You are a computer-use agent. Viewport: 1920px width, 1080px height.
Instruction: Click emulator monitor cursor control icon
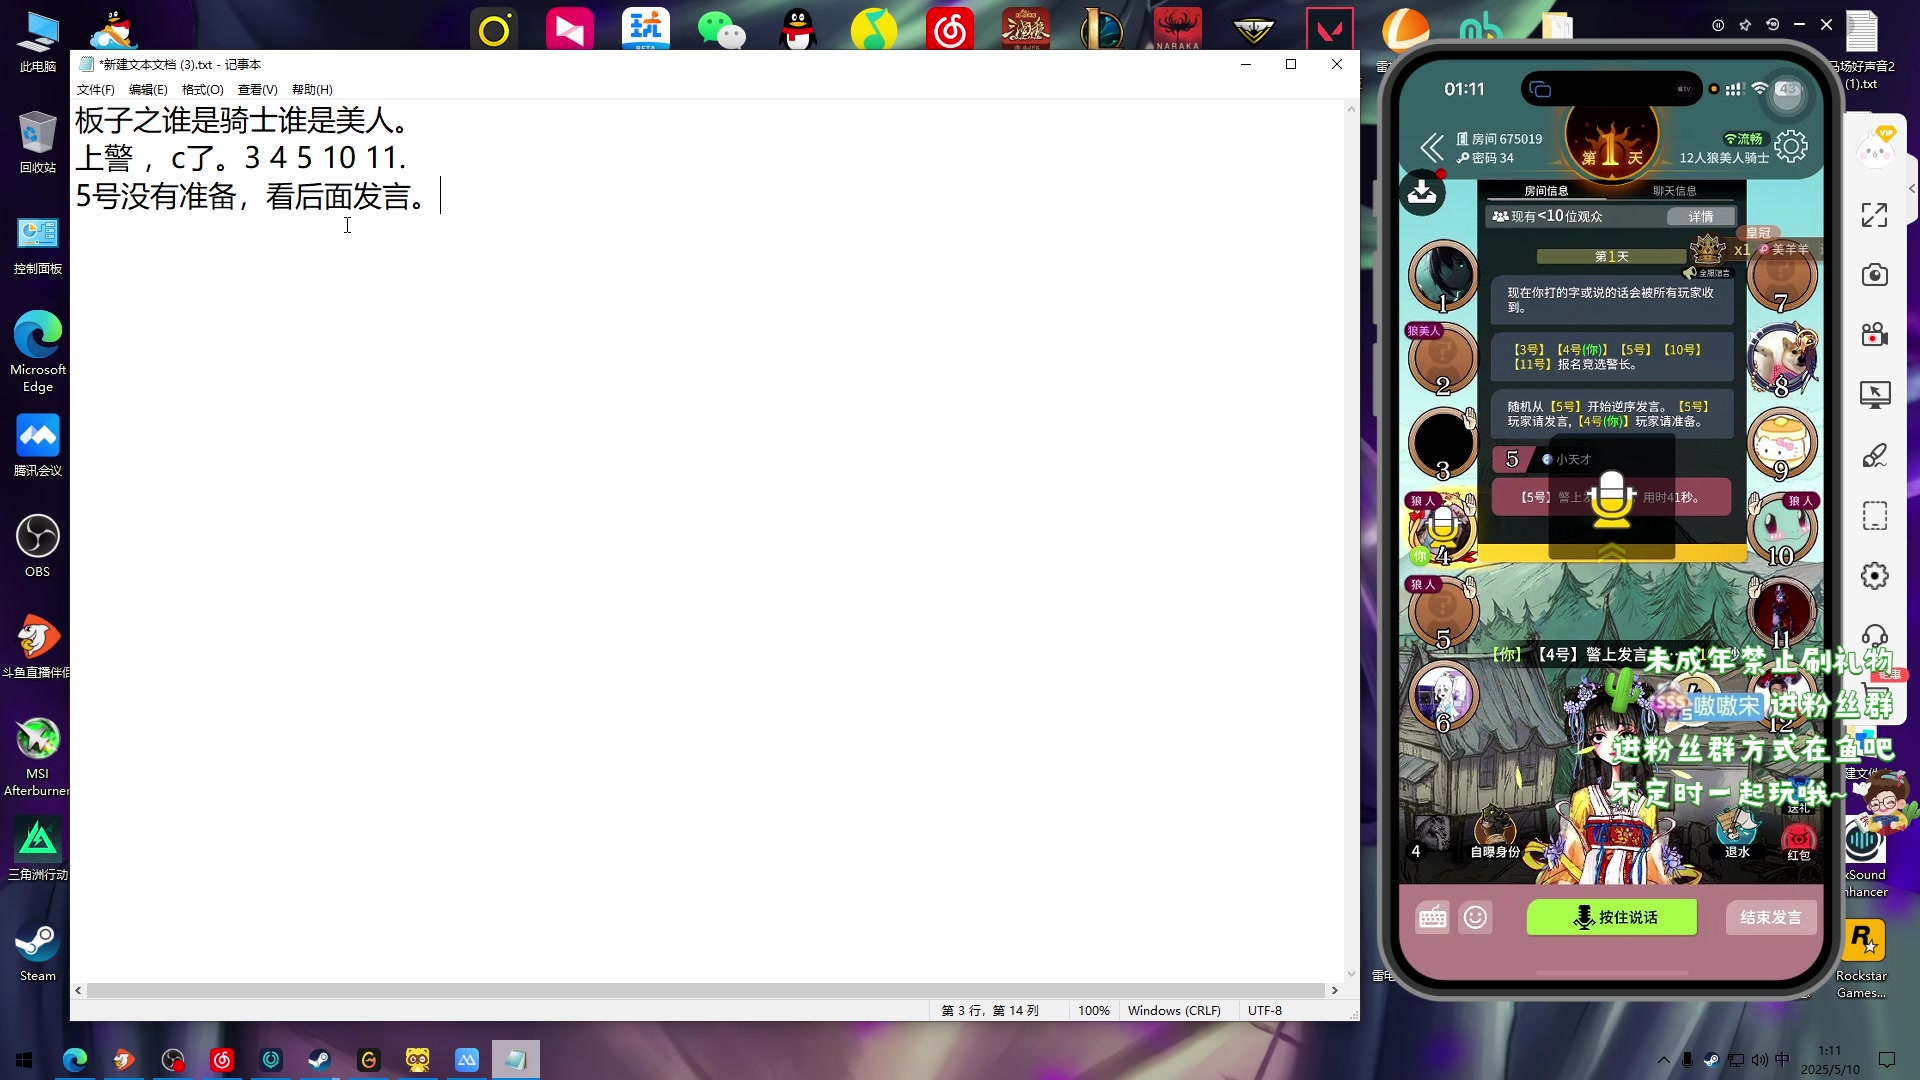(x=1875, y=395)
